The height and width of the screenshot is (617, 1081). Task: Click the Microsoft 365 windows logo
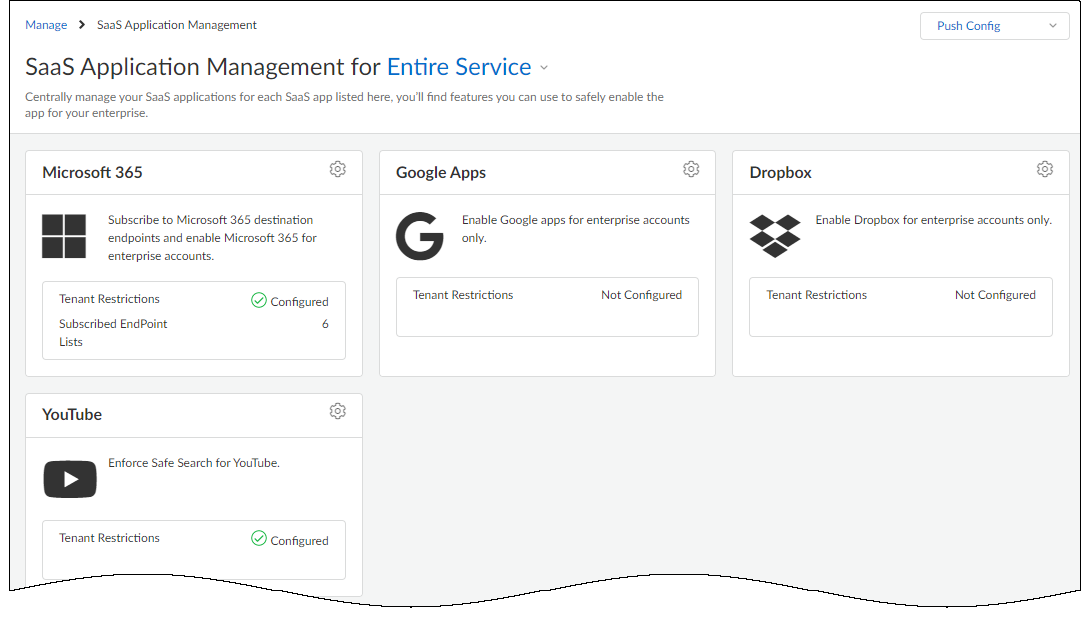(x=64, y=236)
